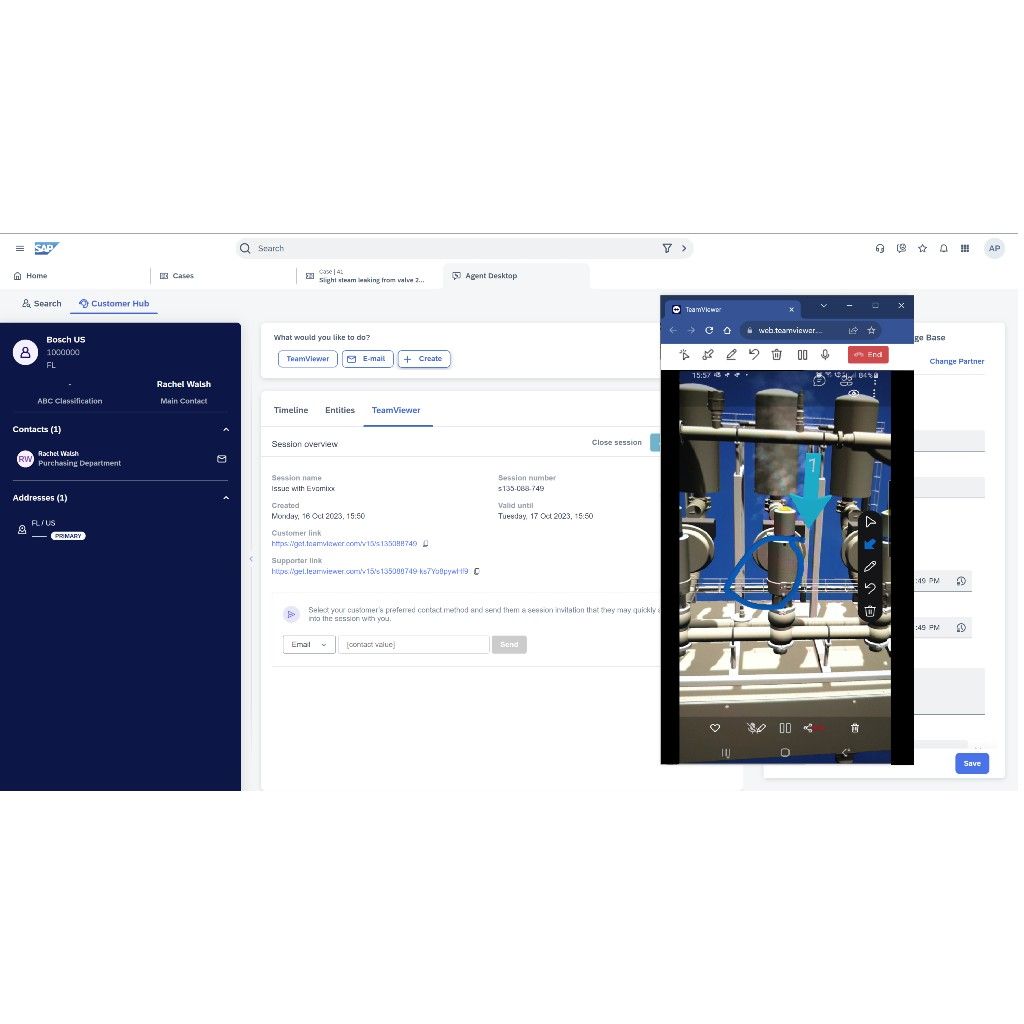Copy the customer link to clipboard
1024x1024 pixels.
pyautogui.click(x=426, y=544)
